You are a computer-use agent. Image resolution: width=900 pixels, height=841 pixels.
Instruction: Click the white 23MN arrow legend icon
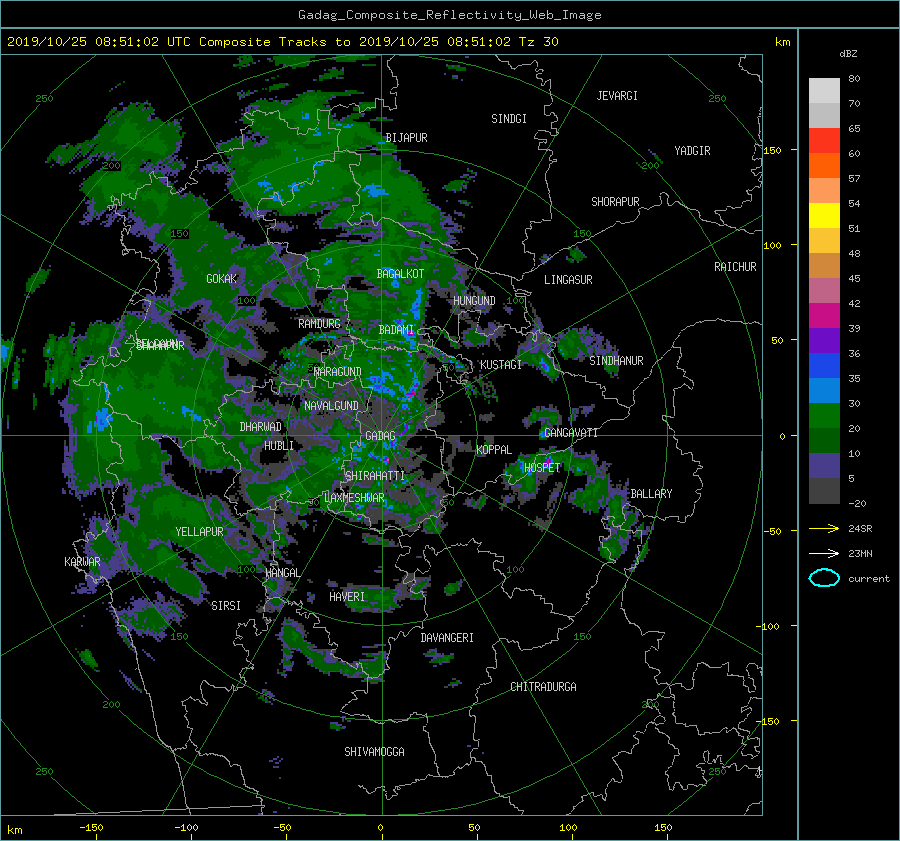[824, 553]
